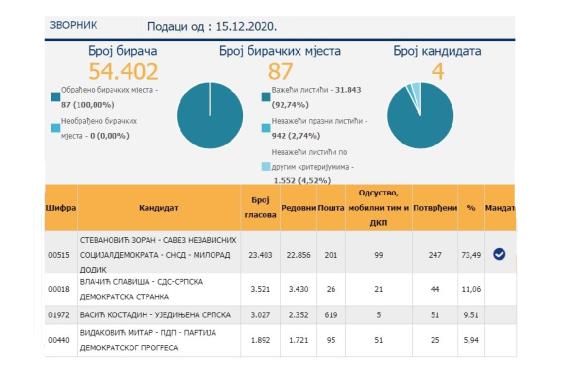Viewport: 580px width, 380px height.
Task: Click polling stations count 87
Action: pos(280,71)
